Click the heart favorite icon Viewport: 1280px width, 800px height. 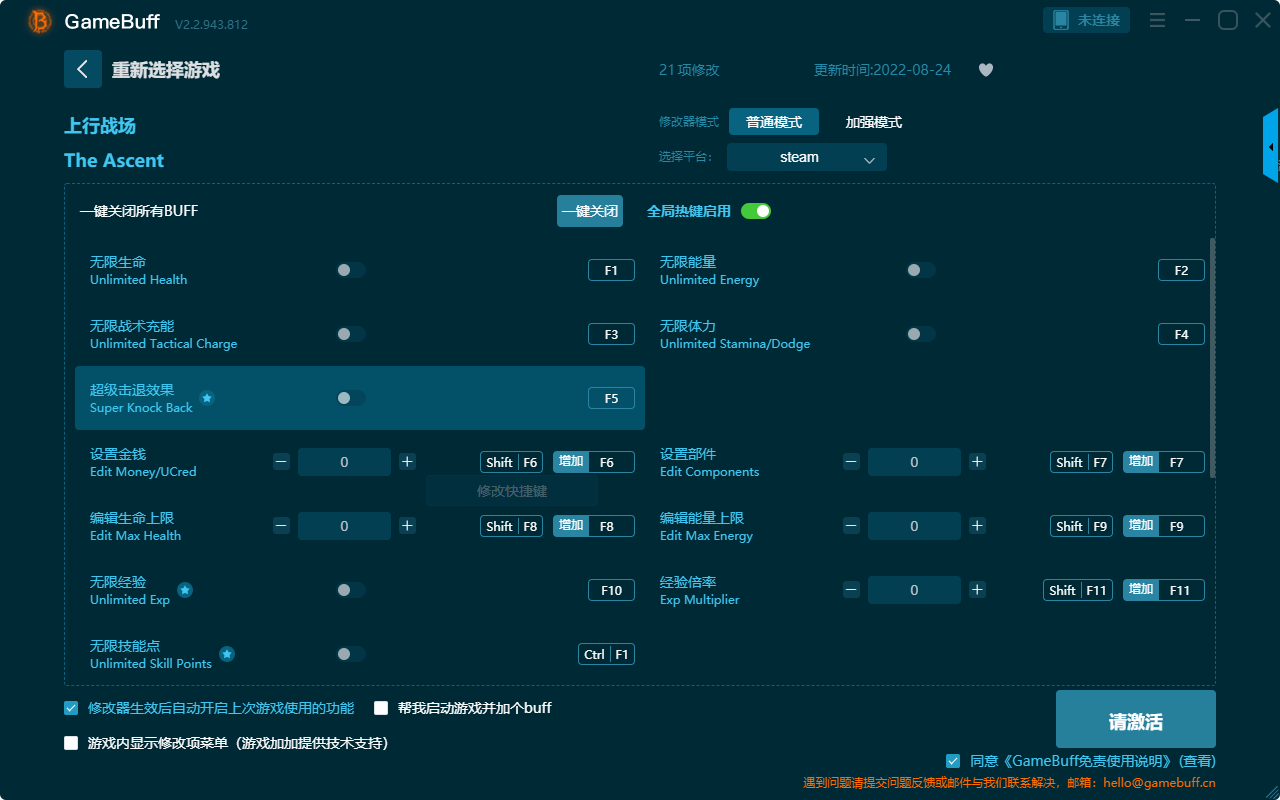[x=986, y=70]
